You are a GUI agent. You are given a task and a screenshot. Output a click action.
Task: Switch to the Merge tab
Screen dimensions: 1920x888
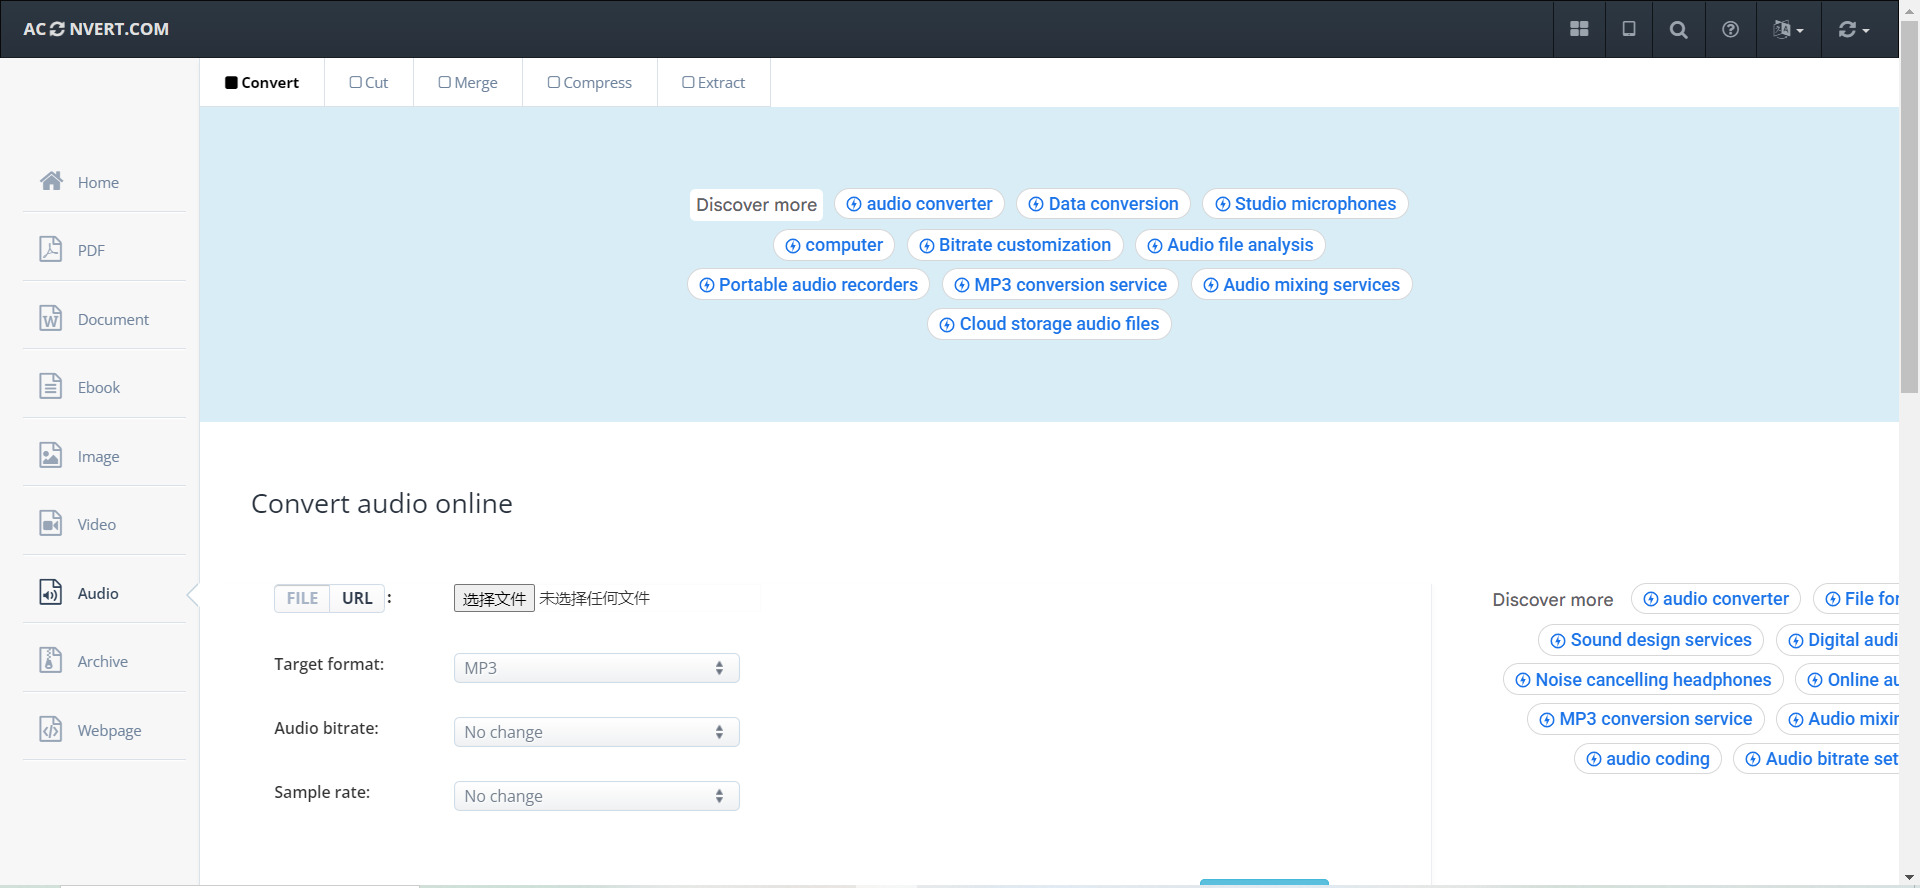coord(468,82)
